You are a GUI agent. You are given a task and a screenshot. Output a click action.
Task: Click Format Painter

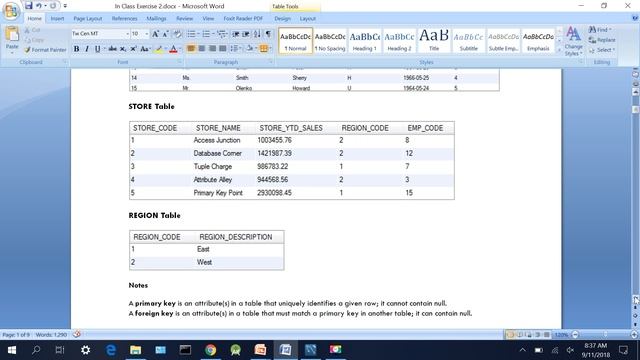(45, 50)
